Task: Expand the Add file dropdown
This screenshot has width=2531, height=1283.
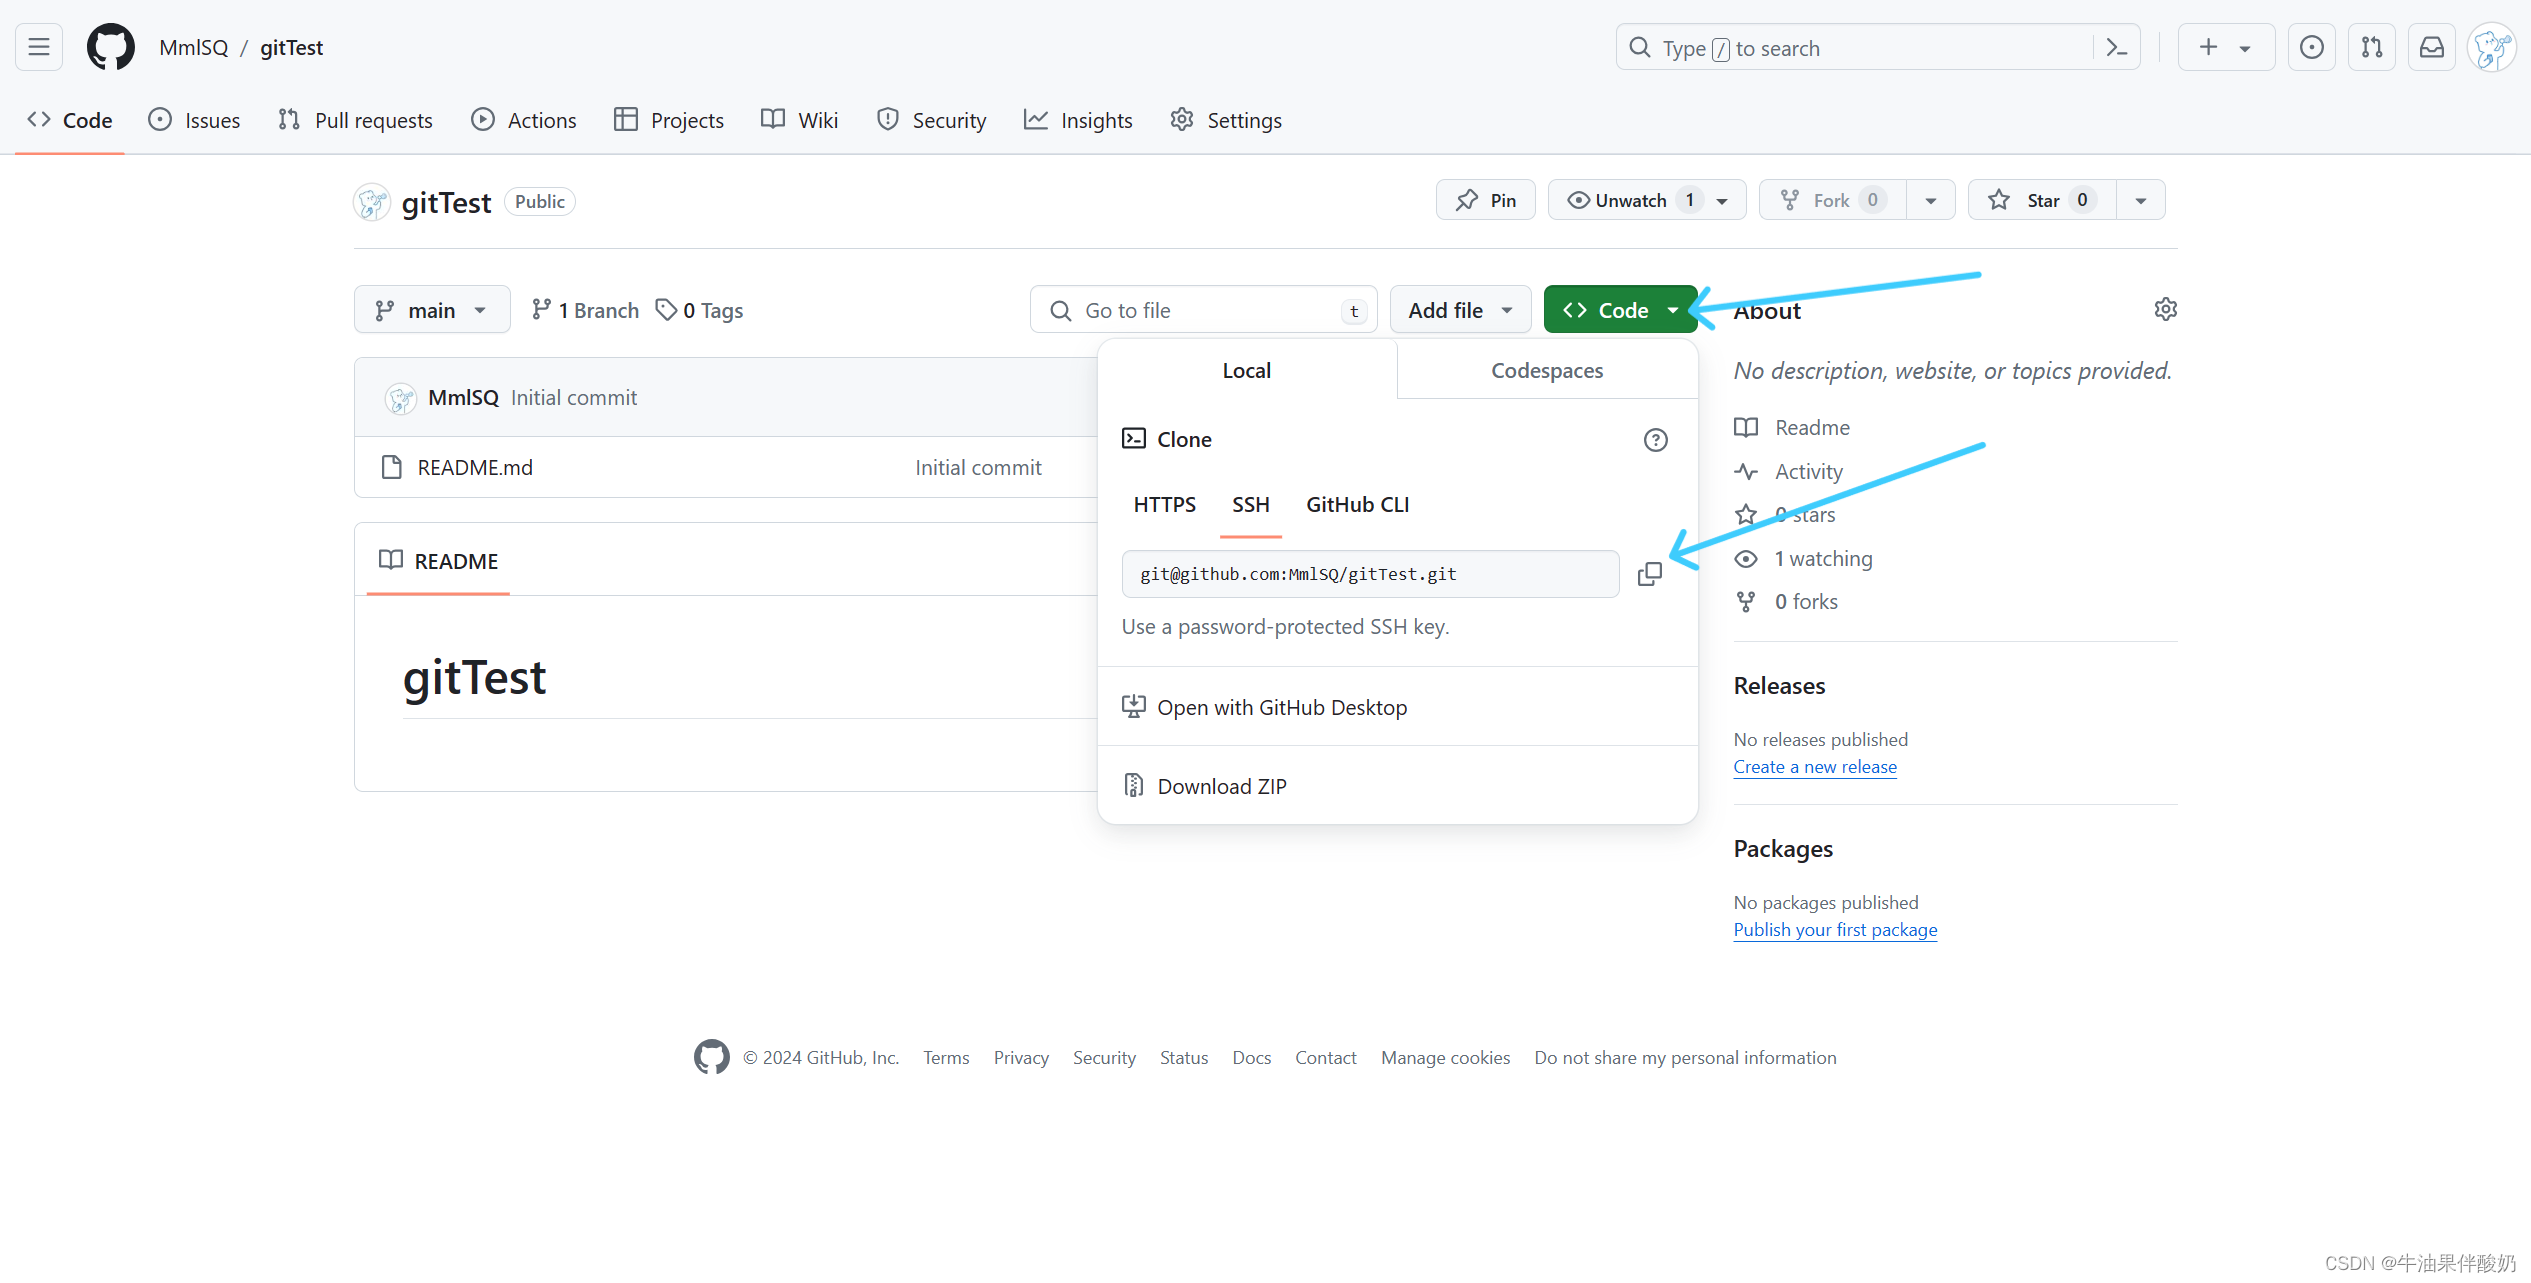Action: coord(1459,310)
